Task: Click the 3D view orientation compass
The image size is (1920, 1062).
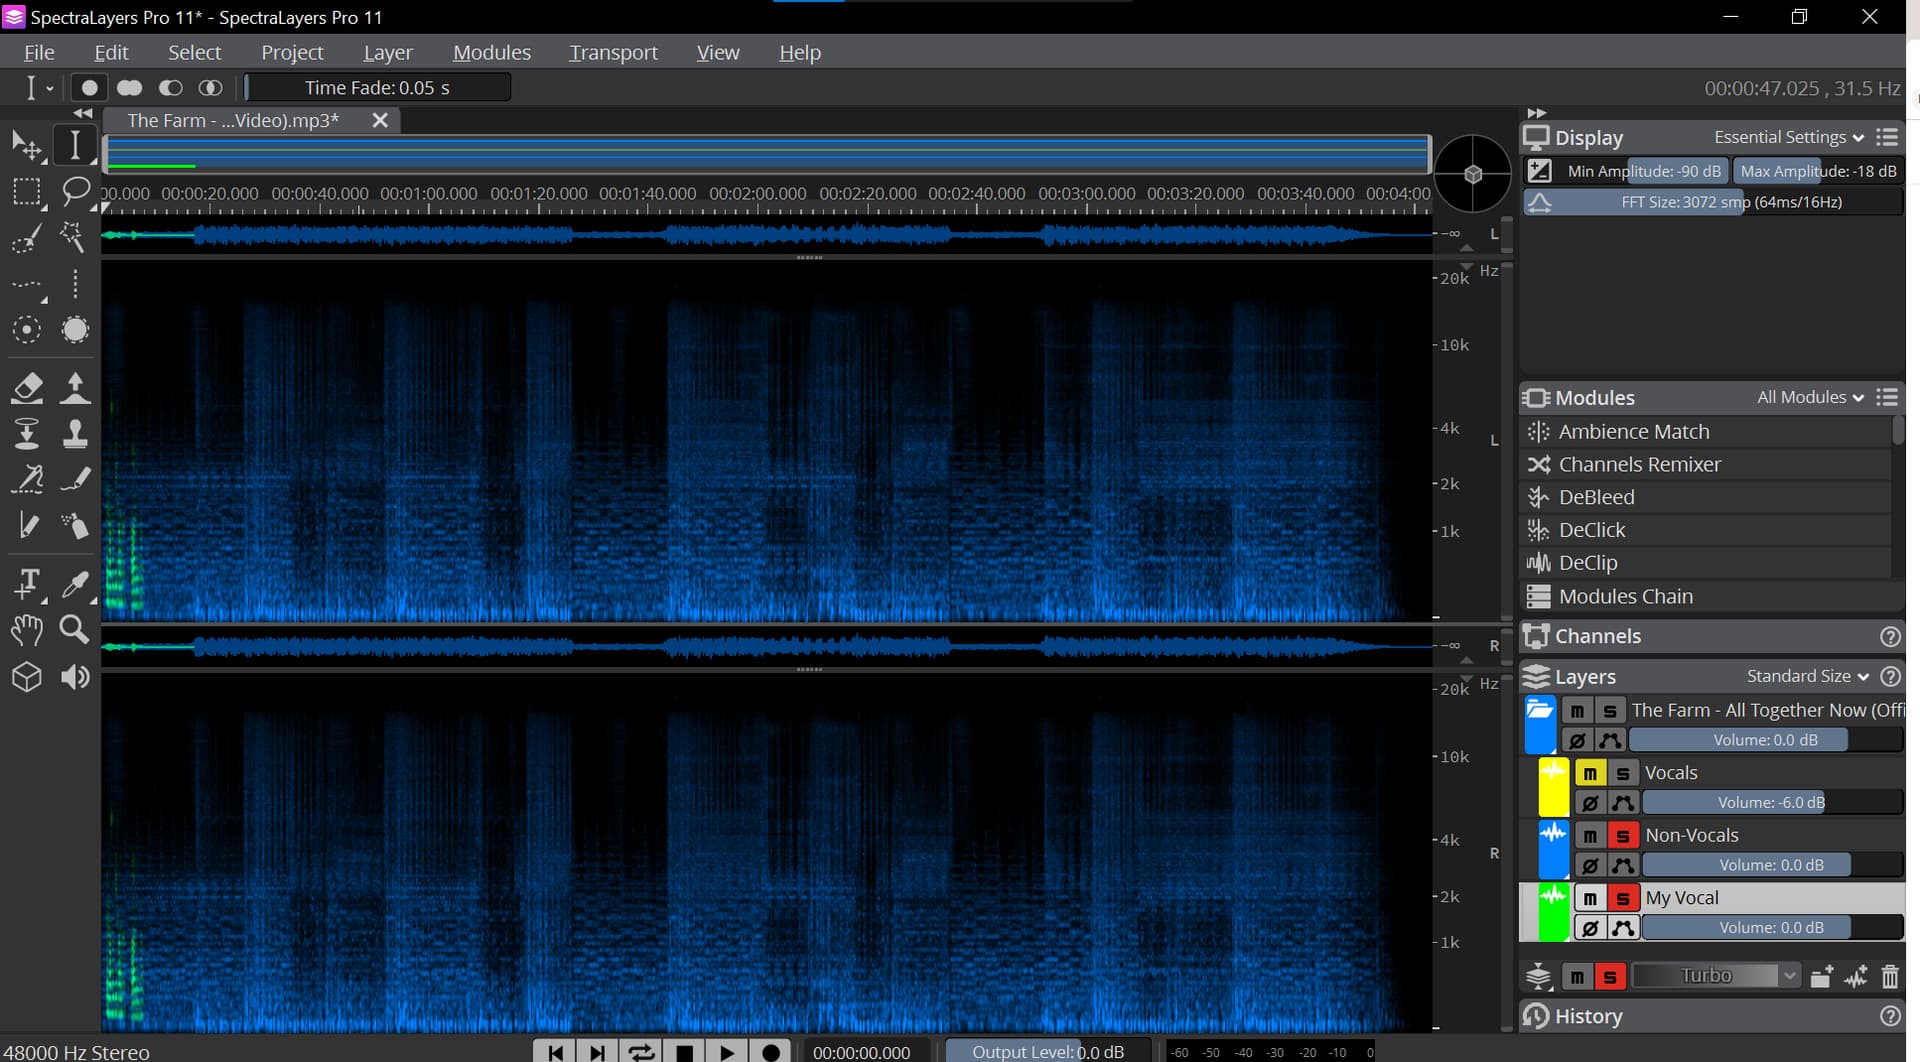Action: coord(1472,174)
